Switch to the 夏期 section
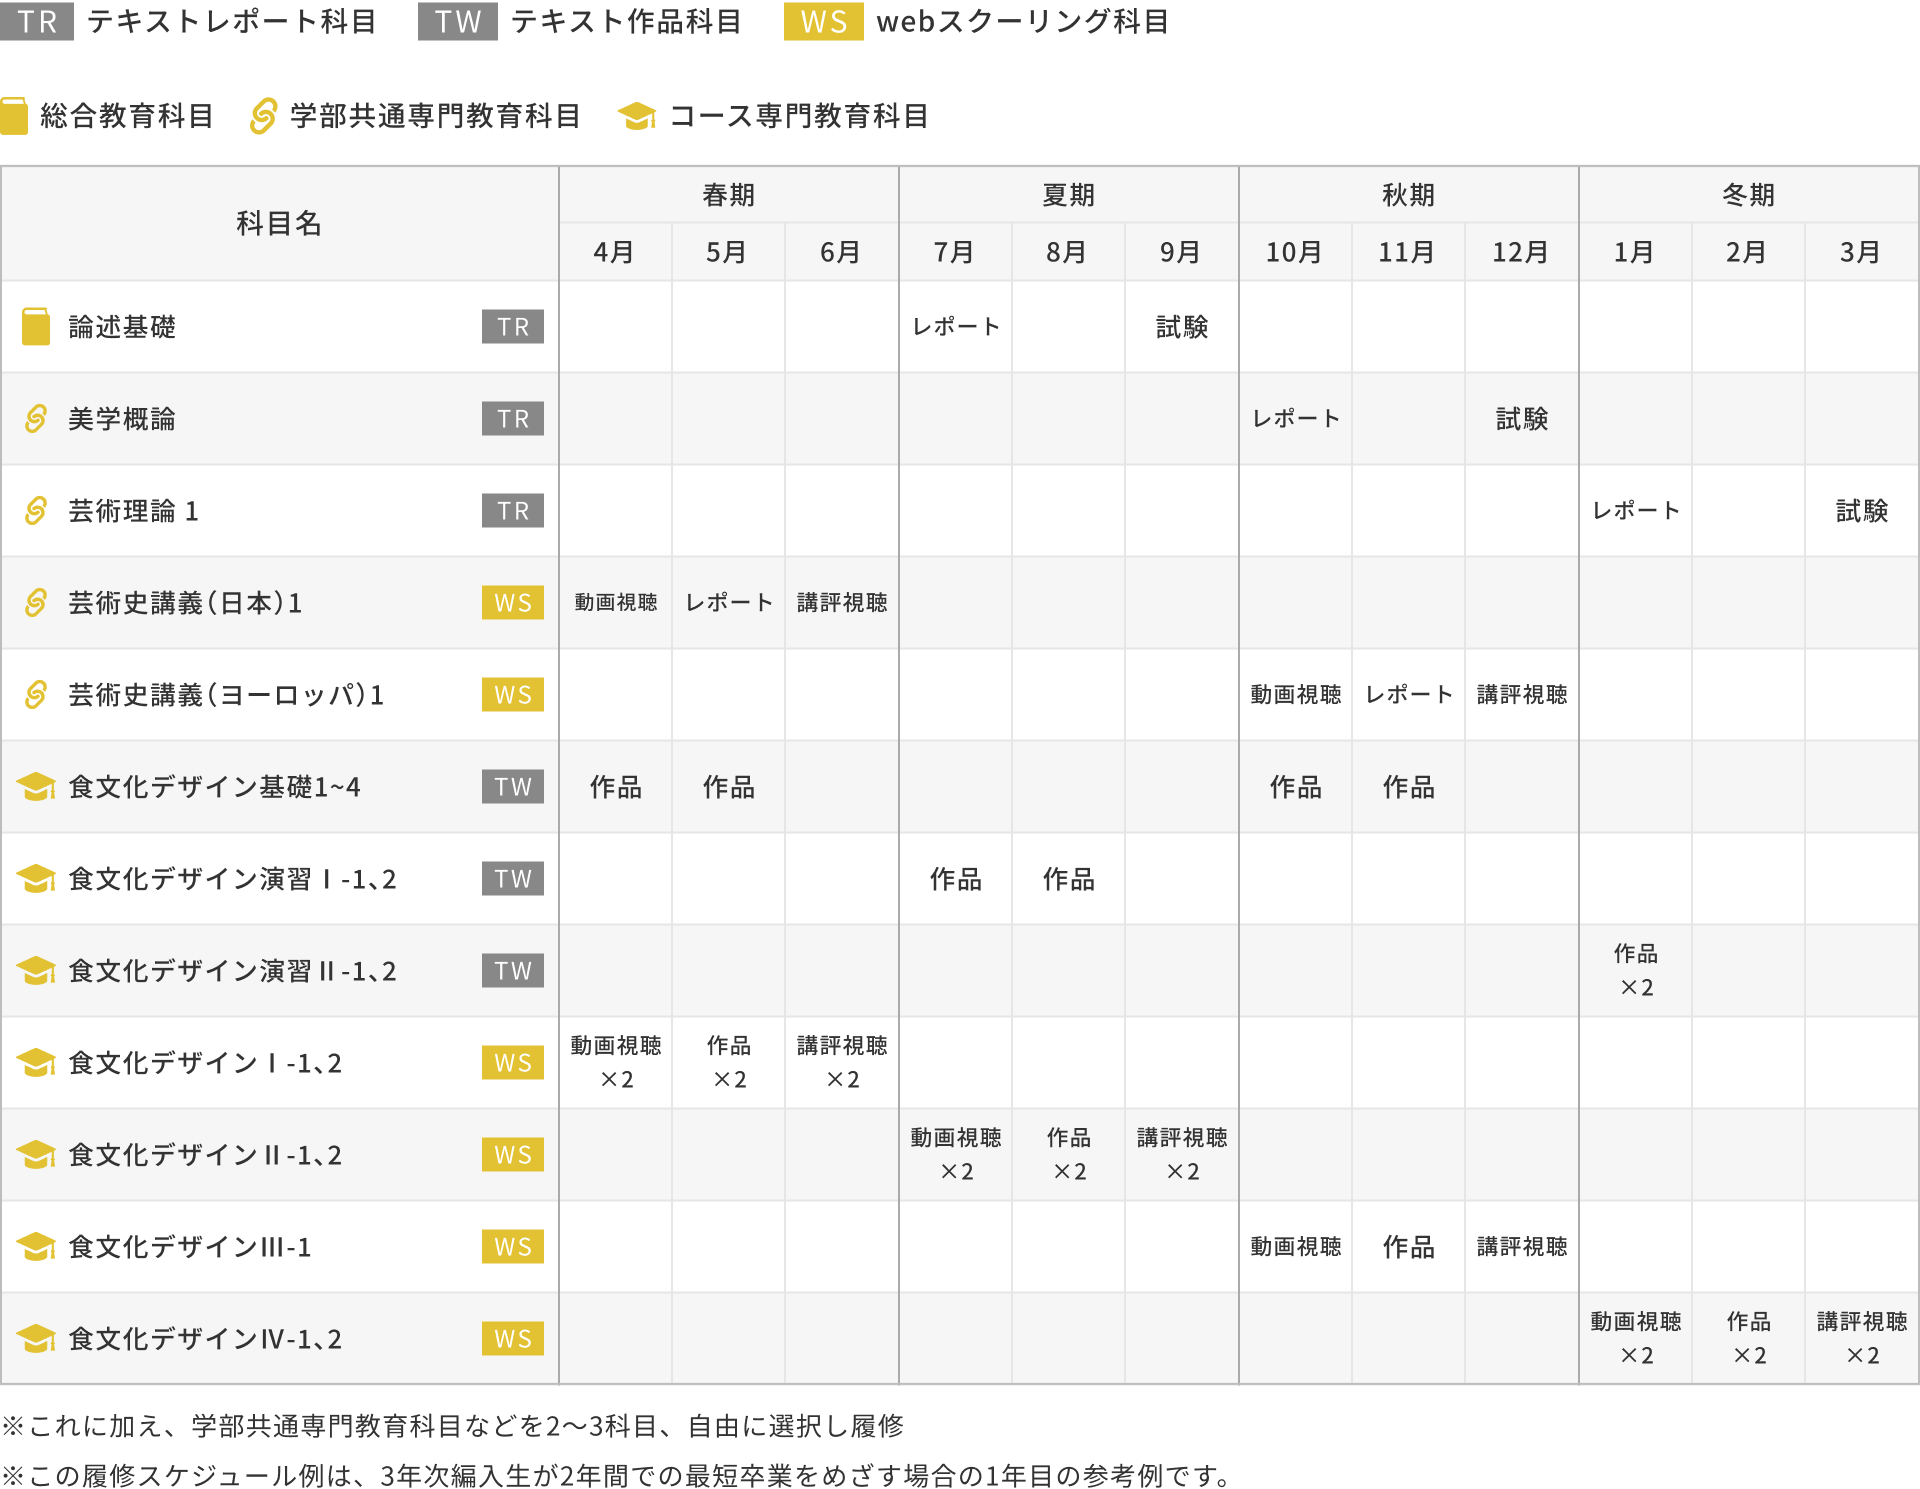Image resolution: width=1920 pixels, height=1489 pixels. tap(1067, 195)
